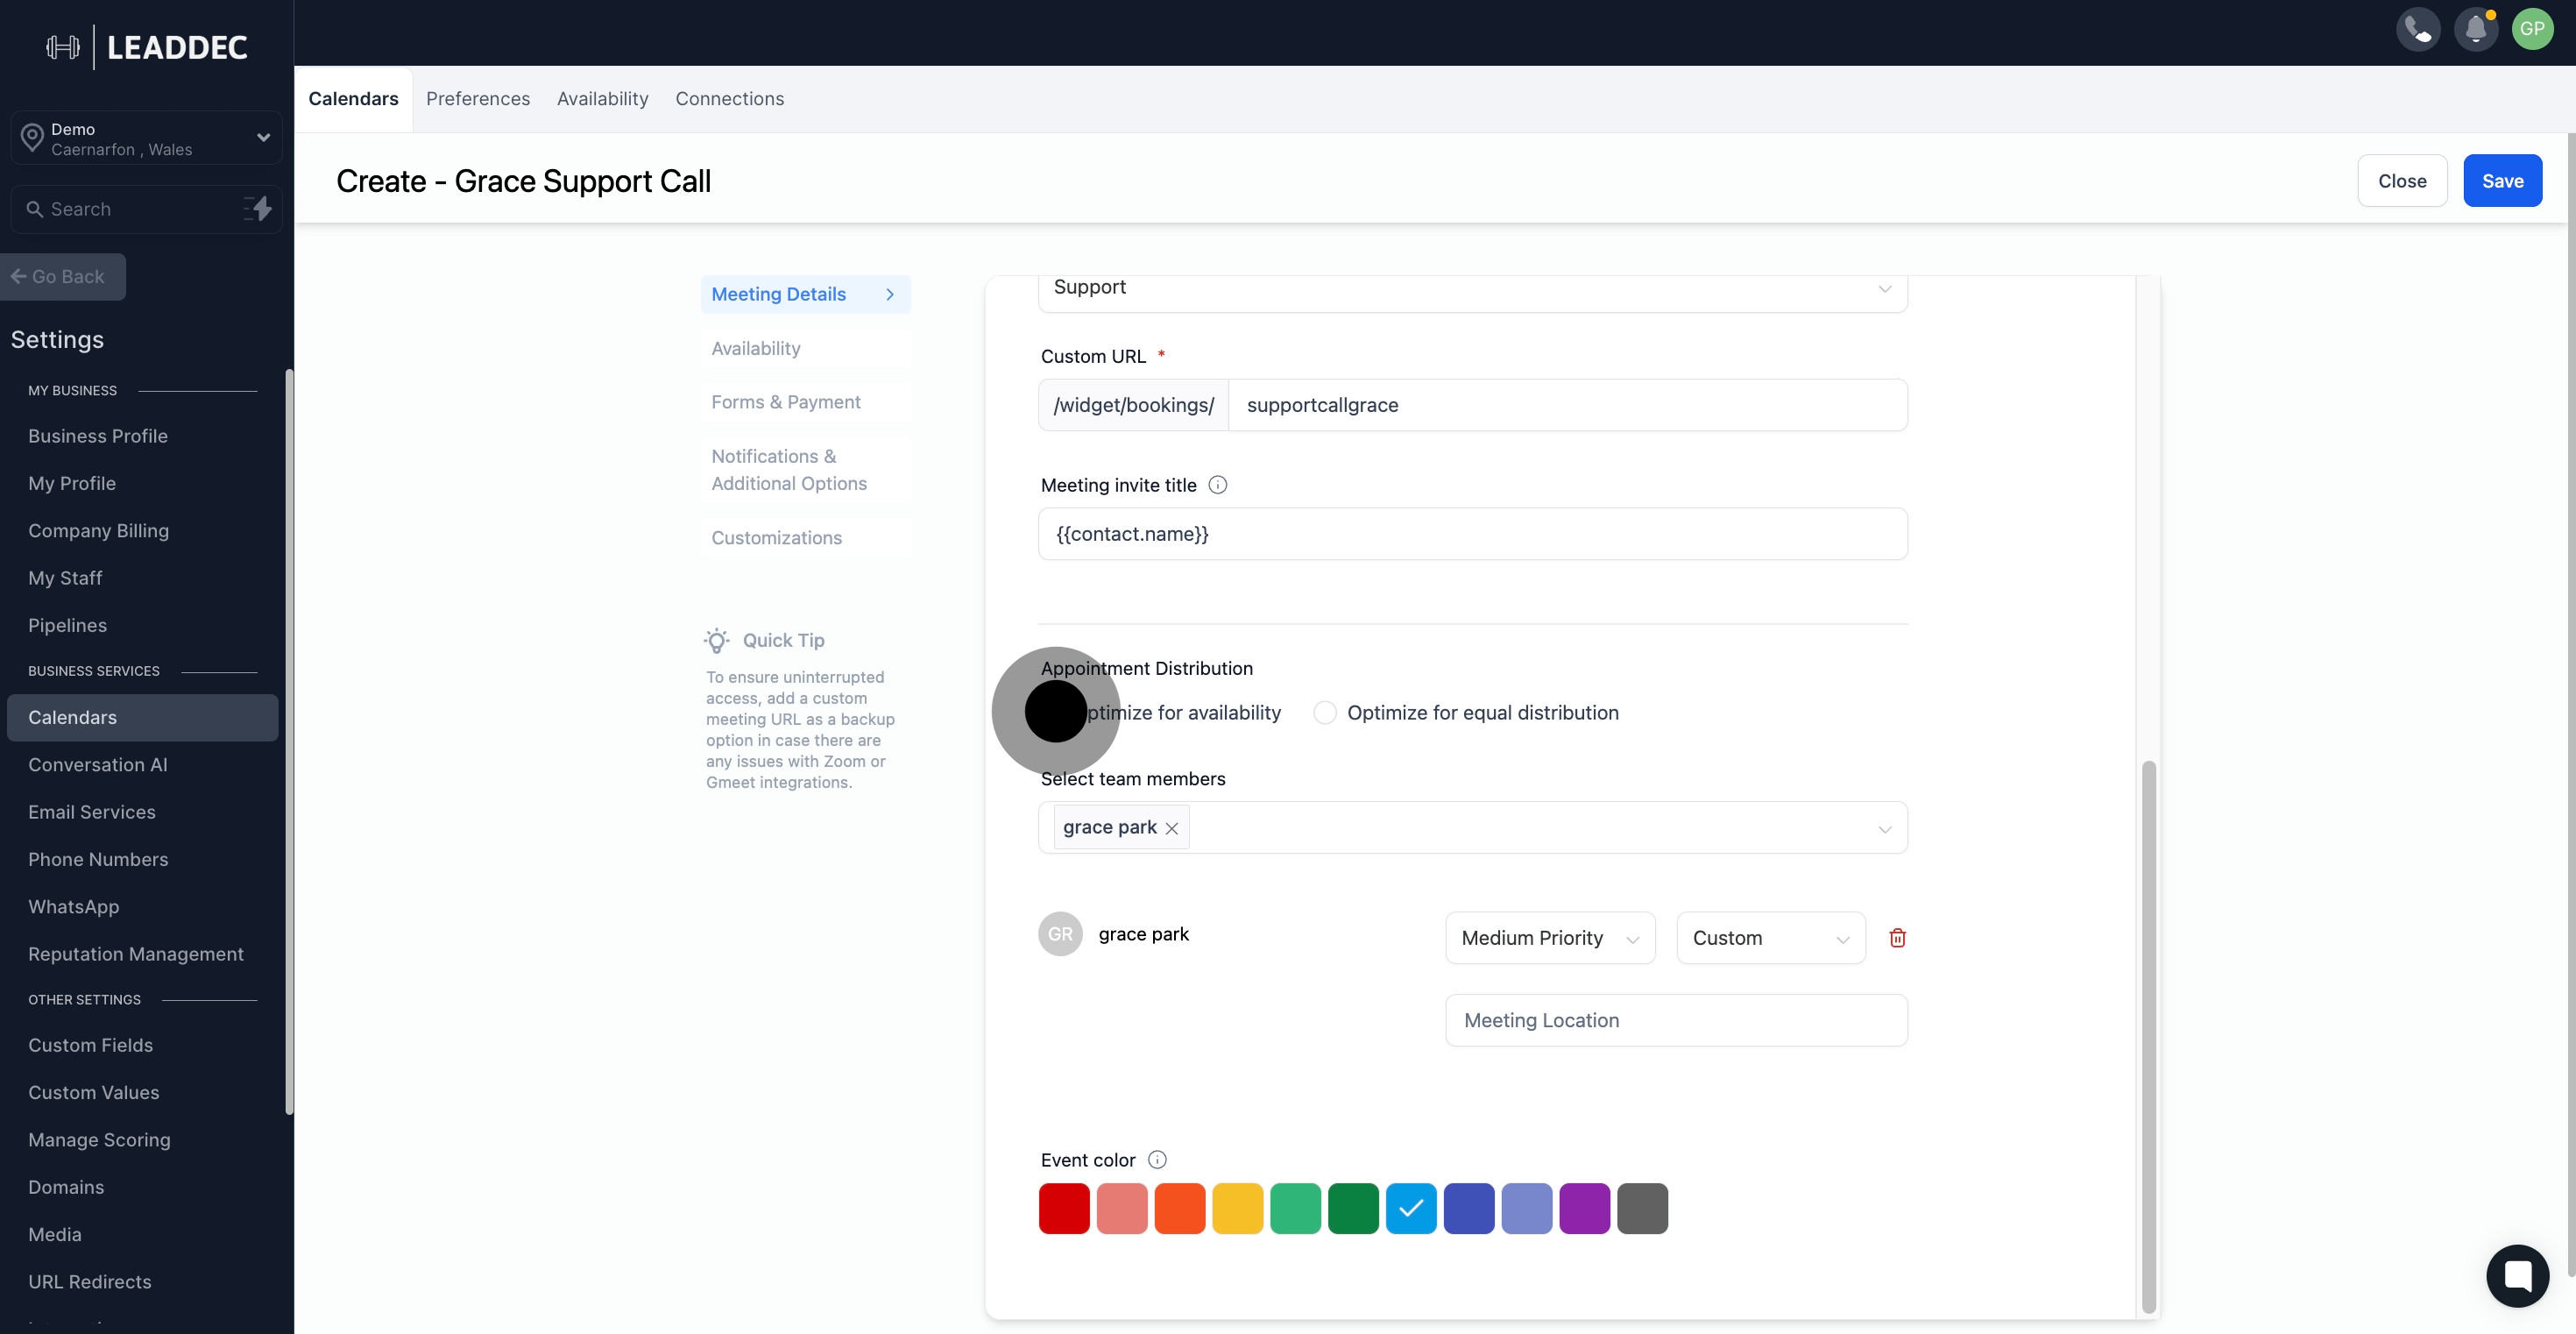This screenshot has height=1334, width=2576.
Task: Open the Medium Priority dropdown
Action: click(1550, 938)
